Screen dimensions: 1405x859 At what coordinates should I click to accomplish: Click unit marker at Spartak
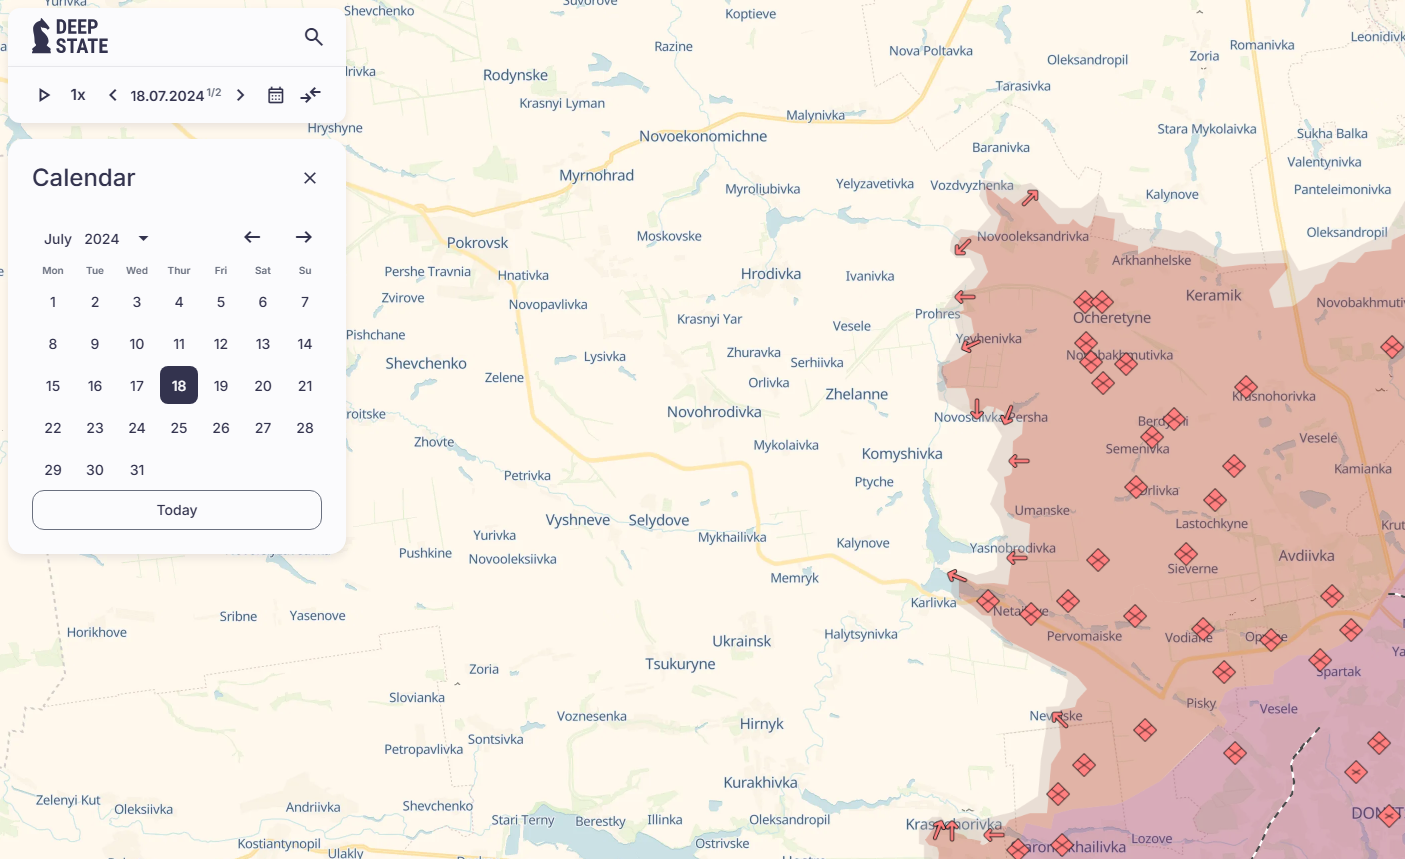point(1320,660)
